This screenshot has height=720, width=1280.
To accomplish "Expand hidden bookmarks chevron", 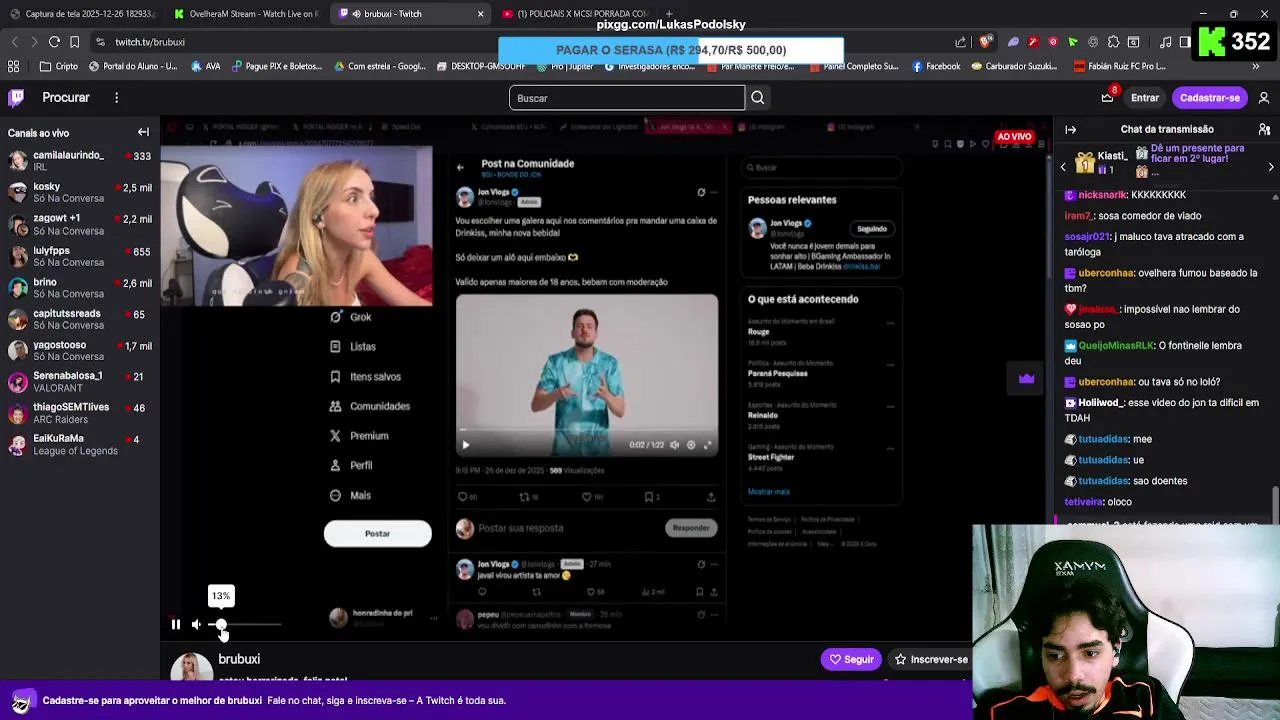I will [1256, 66].
